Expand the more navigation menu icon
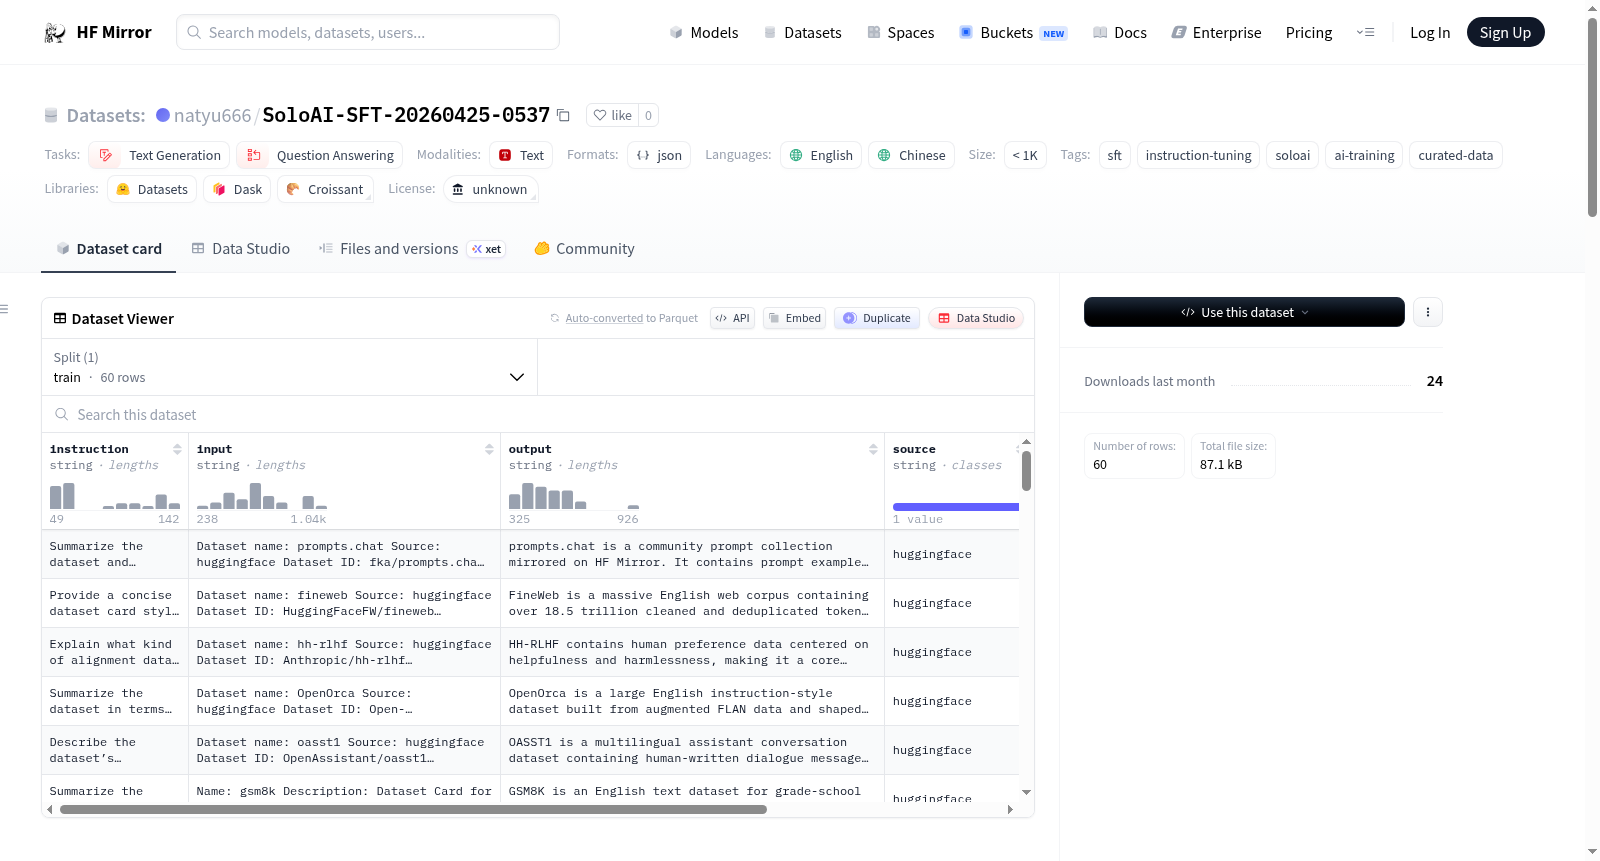1600x861 pixels. (1365, 32)
